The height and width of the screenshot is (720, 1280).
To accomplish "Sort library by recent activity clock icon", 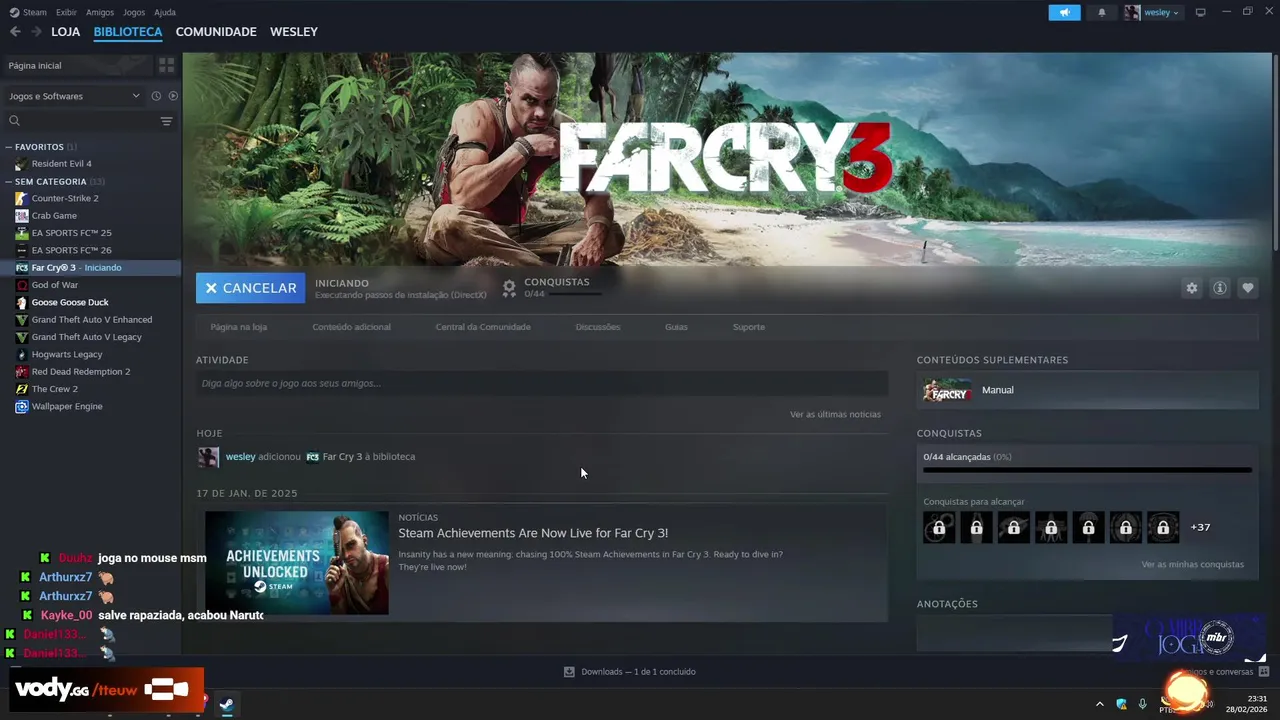I will pos(156,96).
